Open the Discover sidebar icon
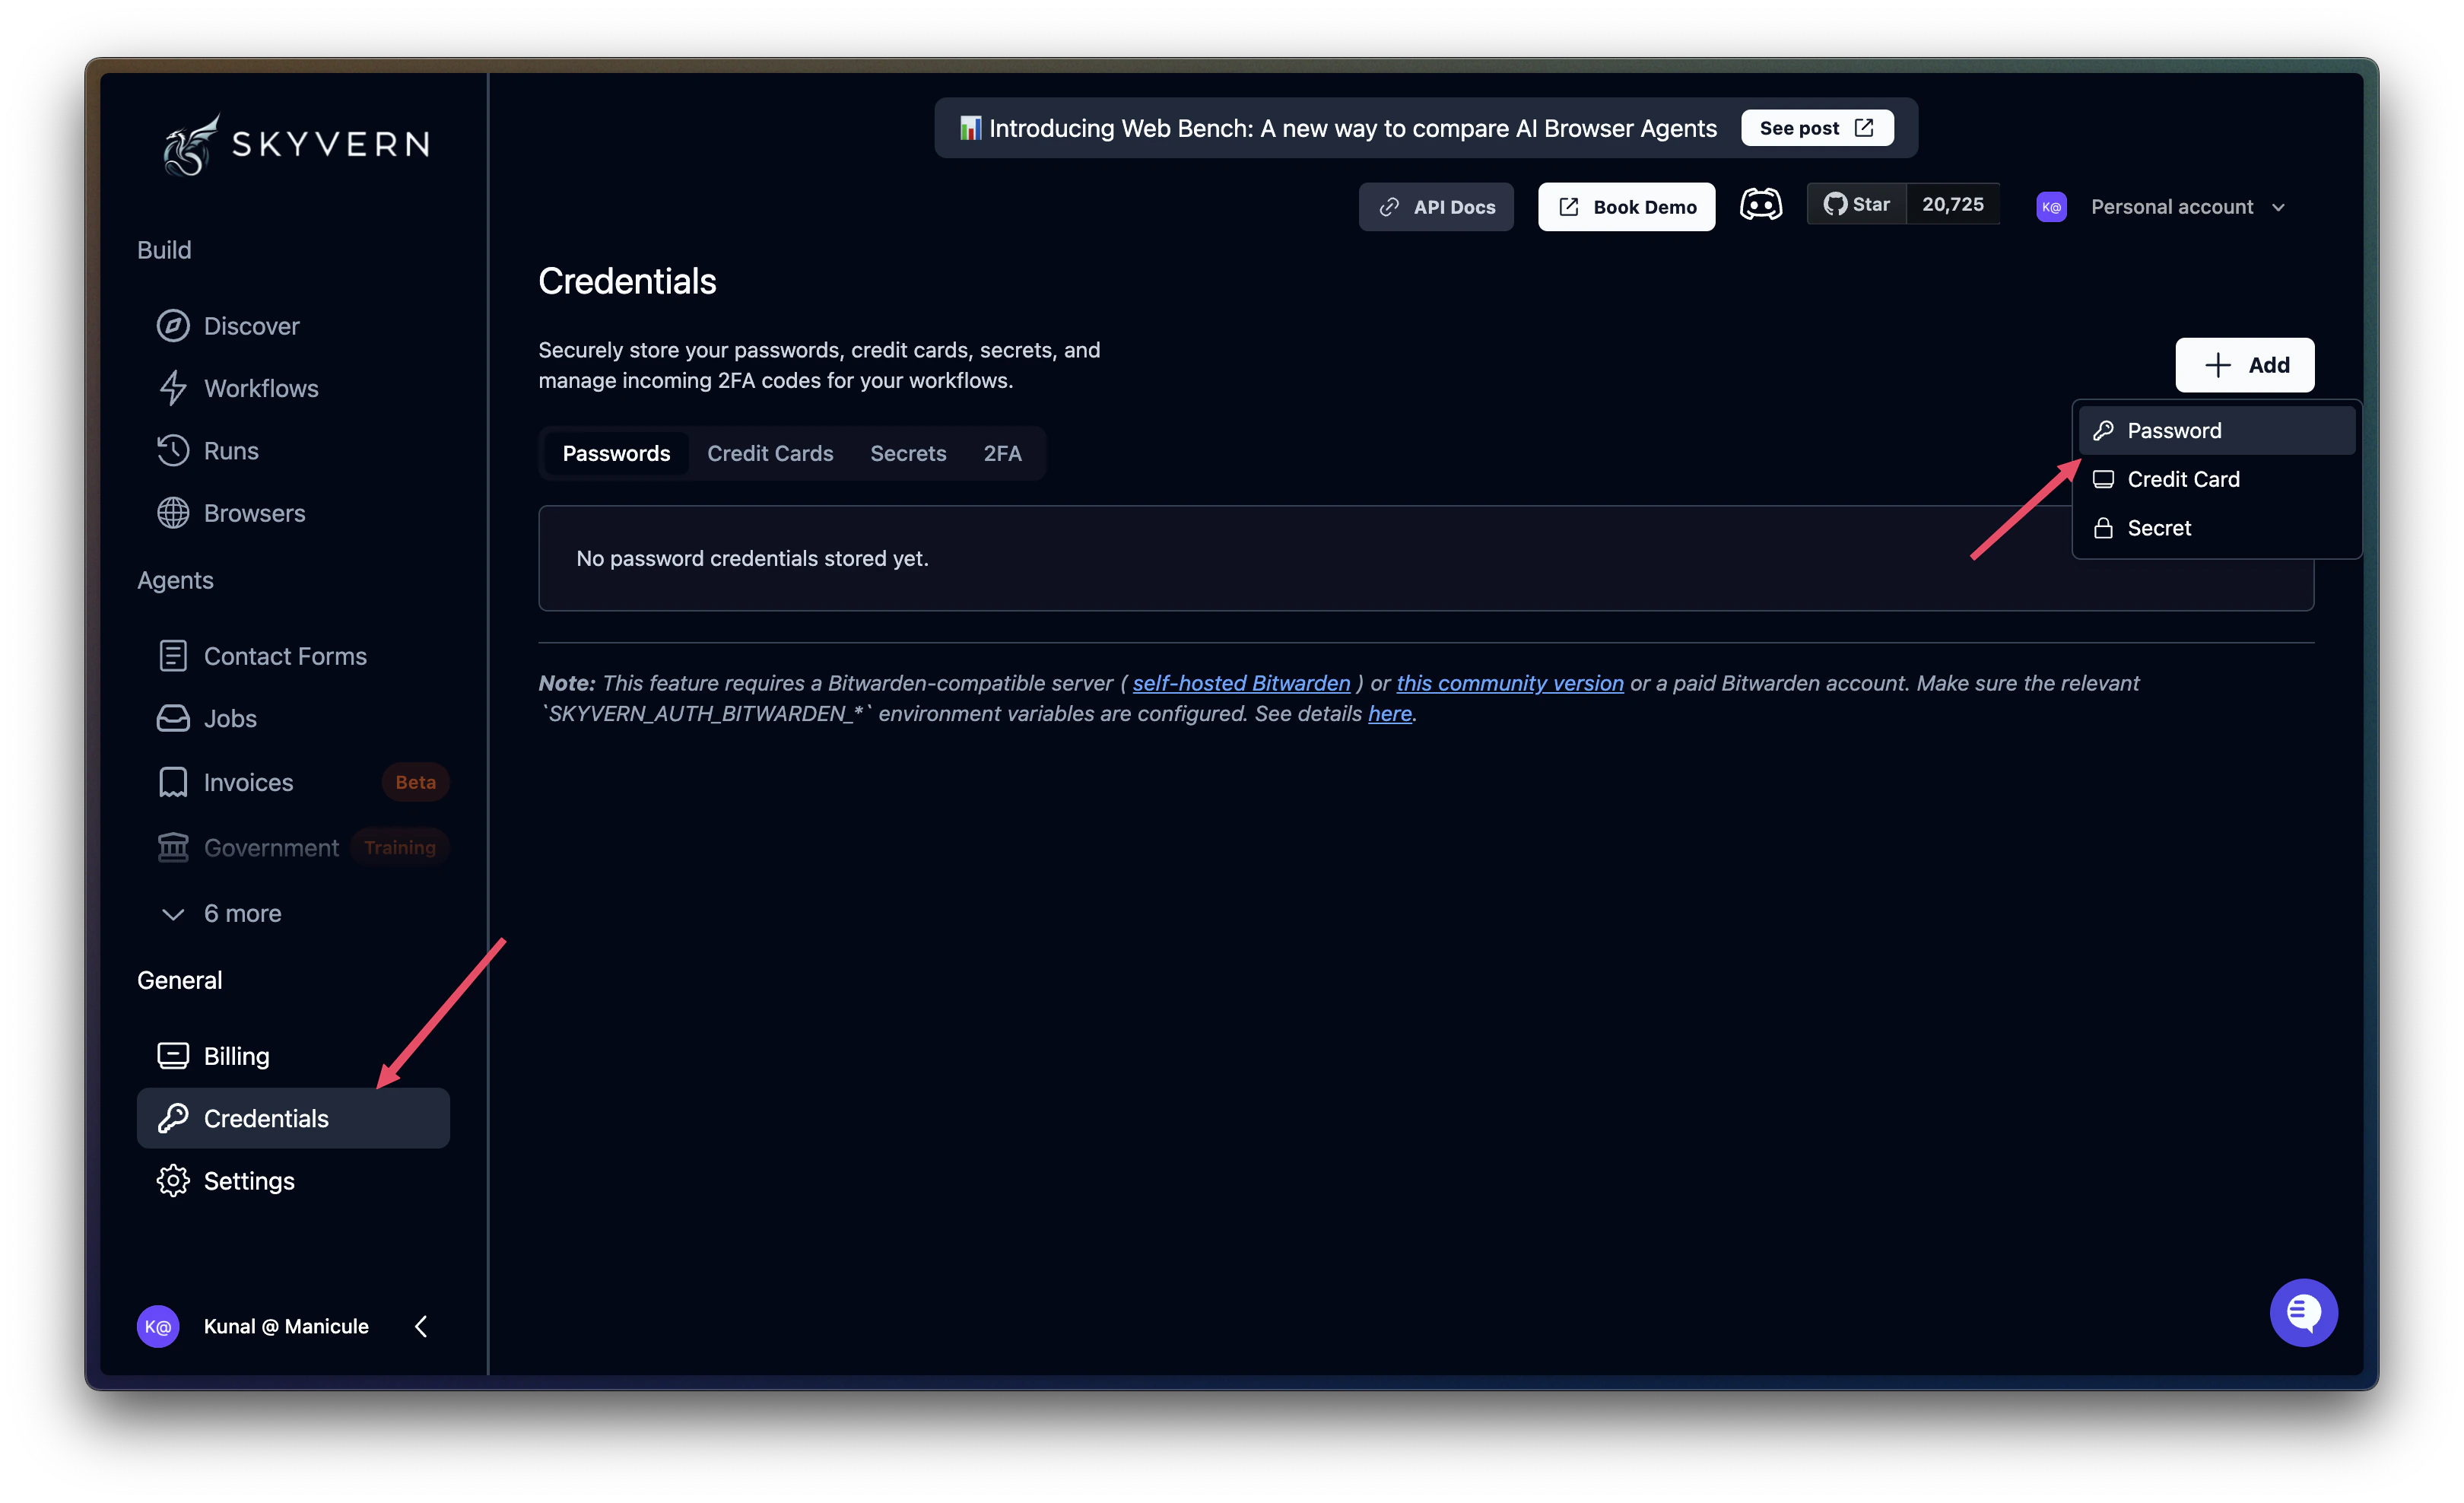Screen dimensions: 2464x1503 point(173,325)
